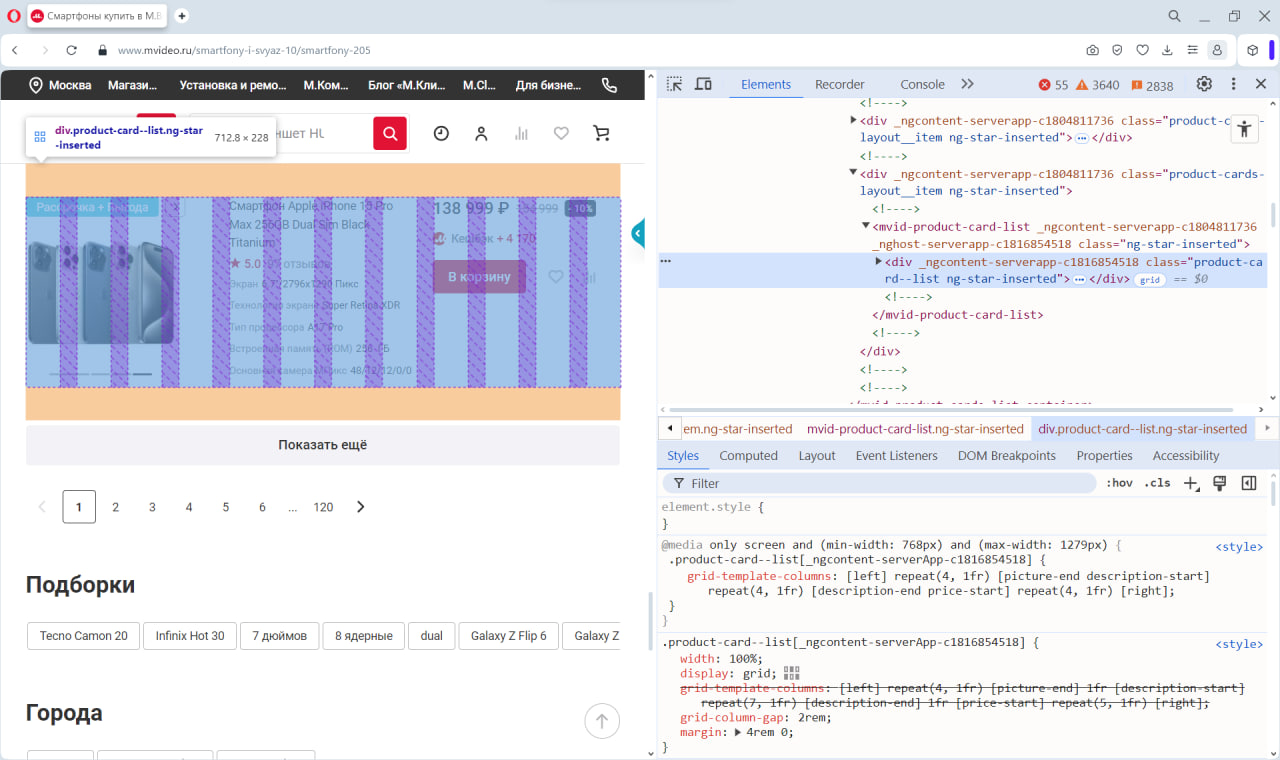Toggle :hov element state panel
This screenshot has height=760, width=1280.
coord(1119,483)
